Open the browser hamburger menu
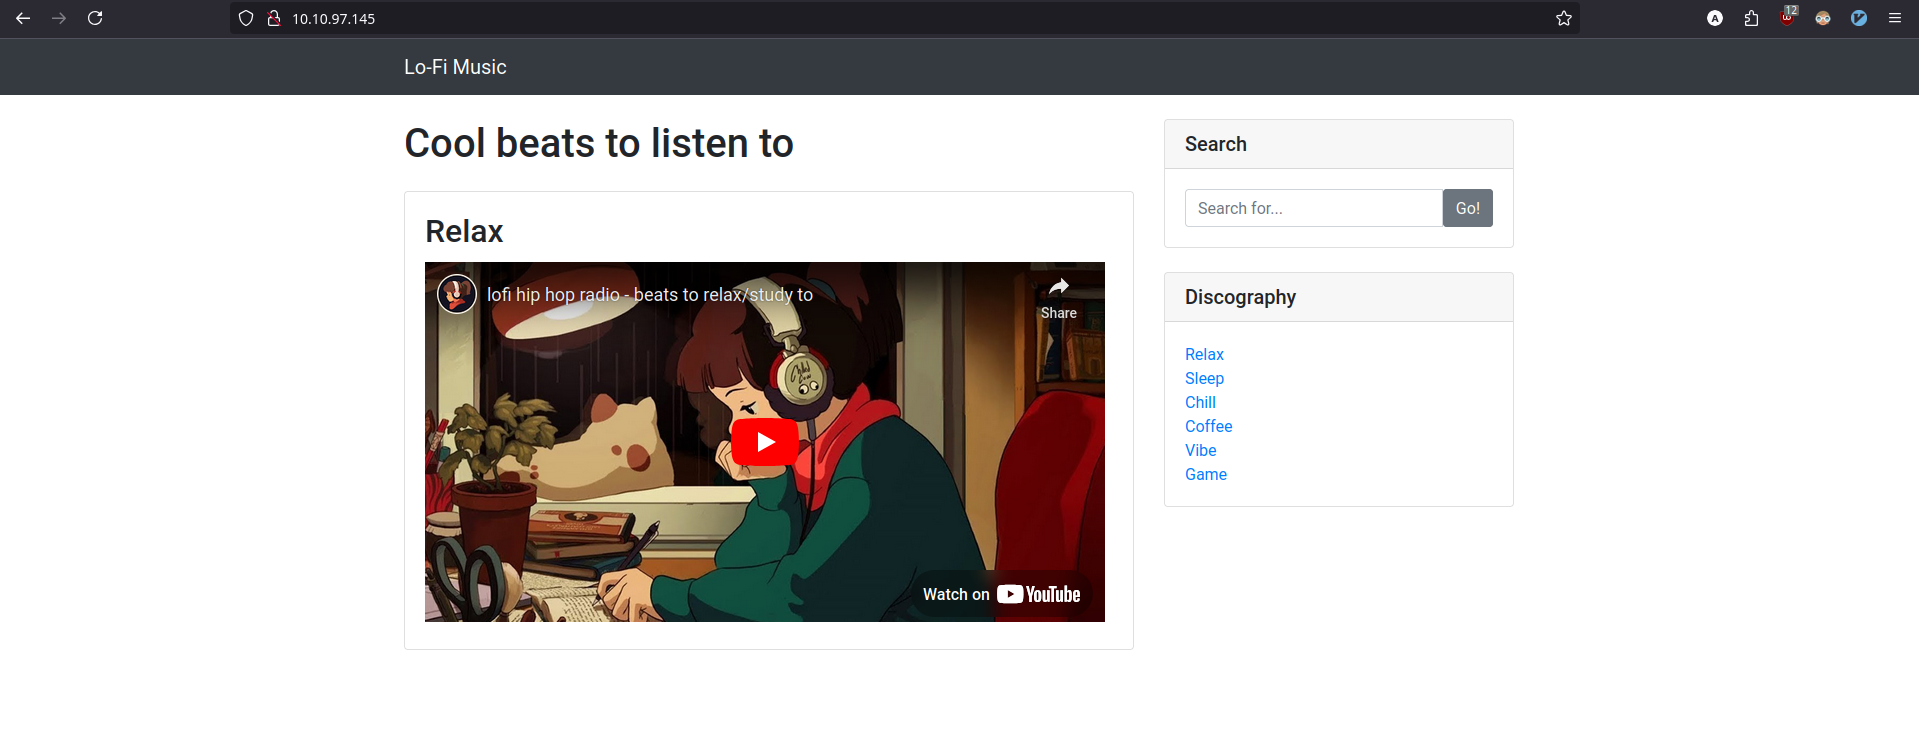1919x749 pixels. [x=1895, y=18]
